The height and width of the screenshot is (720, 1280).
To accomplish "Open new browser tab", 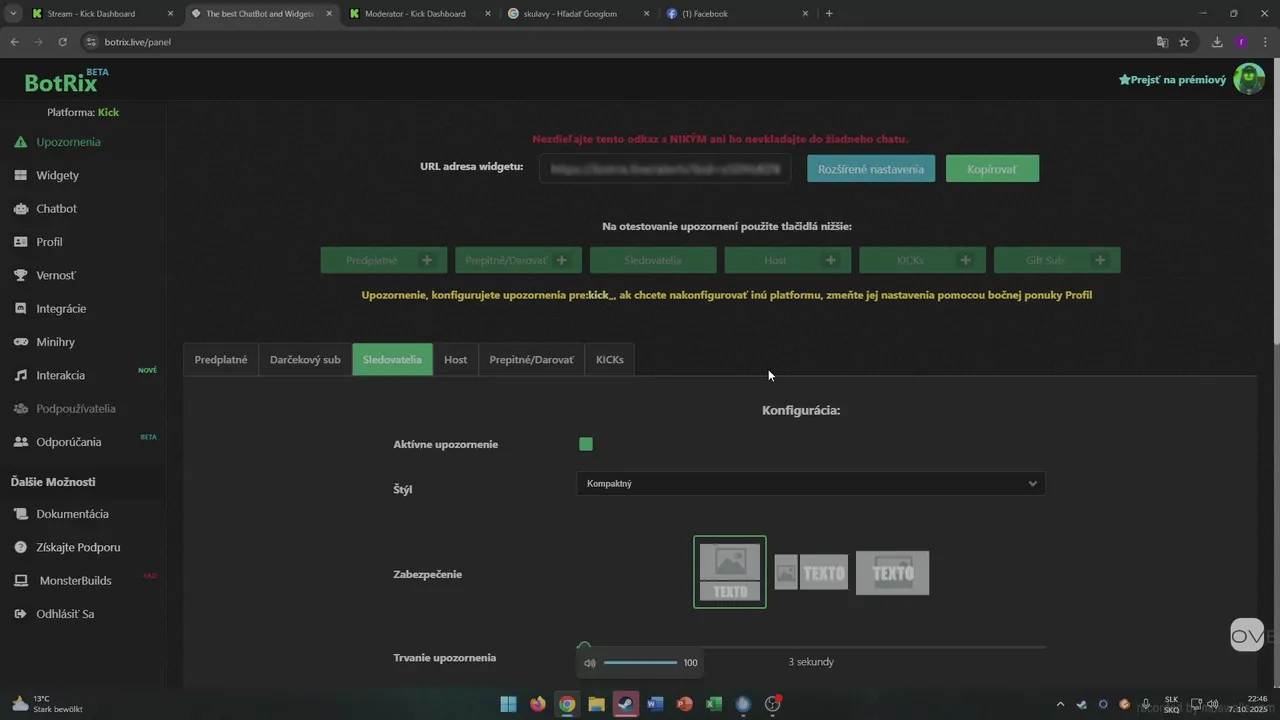I will point(829,14).
